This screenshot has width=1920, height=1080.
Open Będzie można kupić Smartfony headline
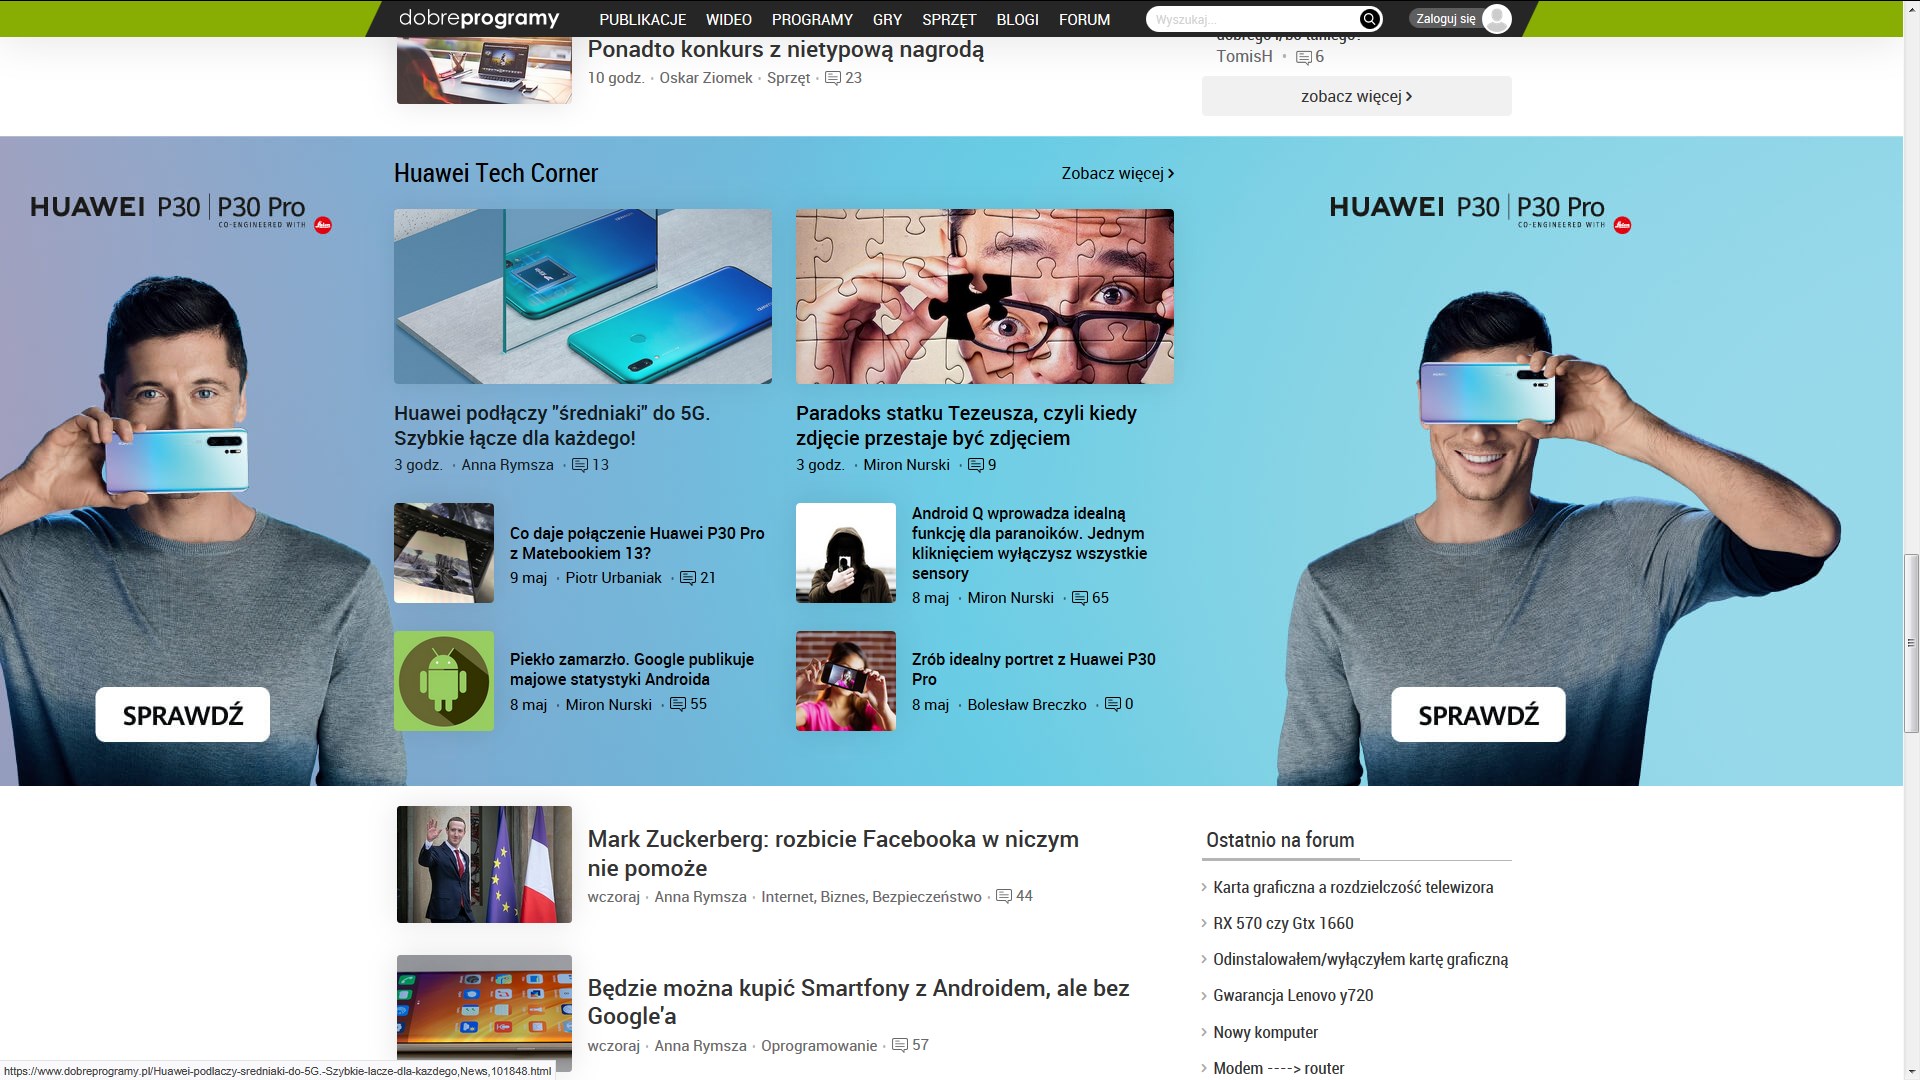pyautogui.click(x=858, y=1002)
